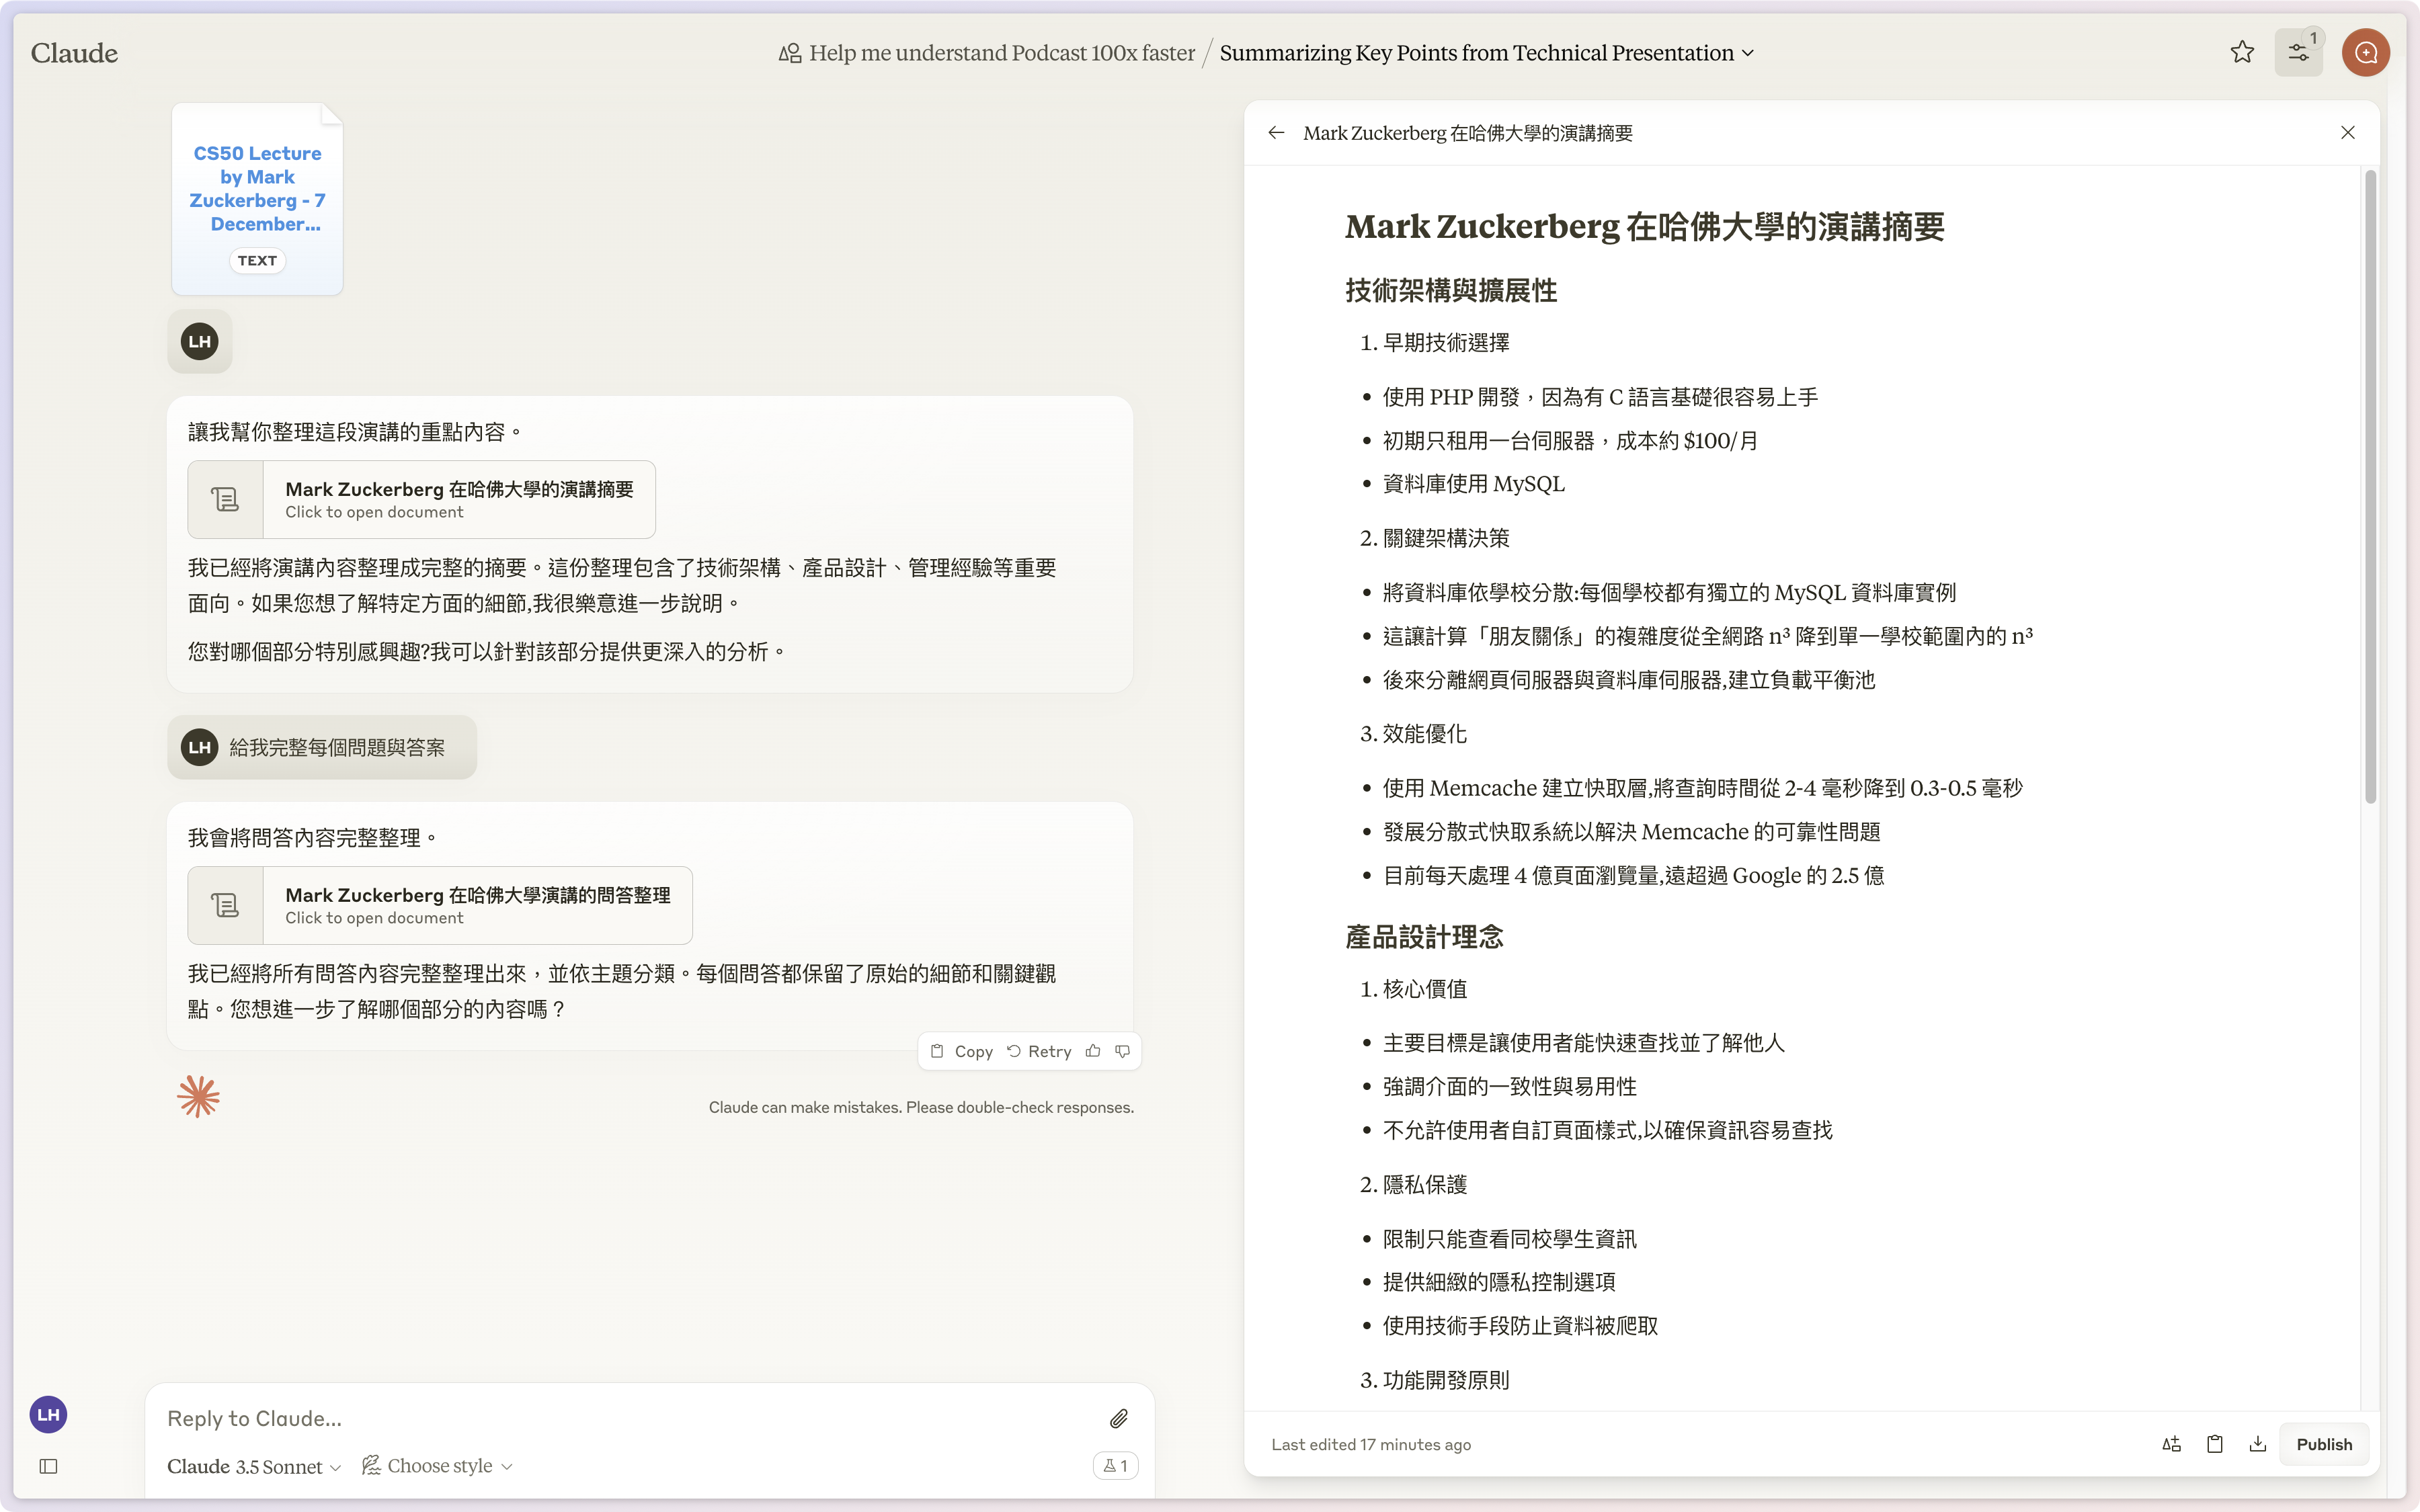Copy artifact content with clipboard icon
This screenshot has height=1512, width=2420.
coord(2214,1444)
